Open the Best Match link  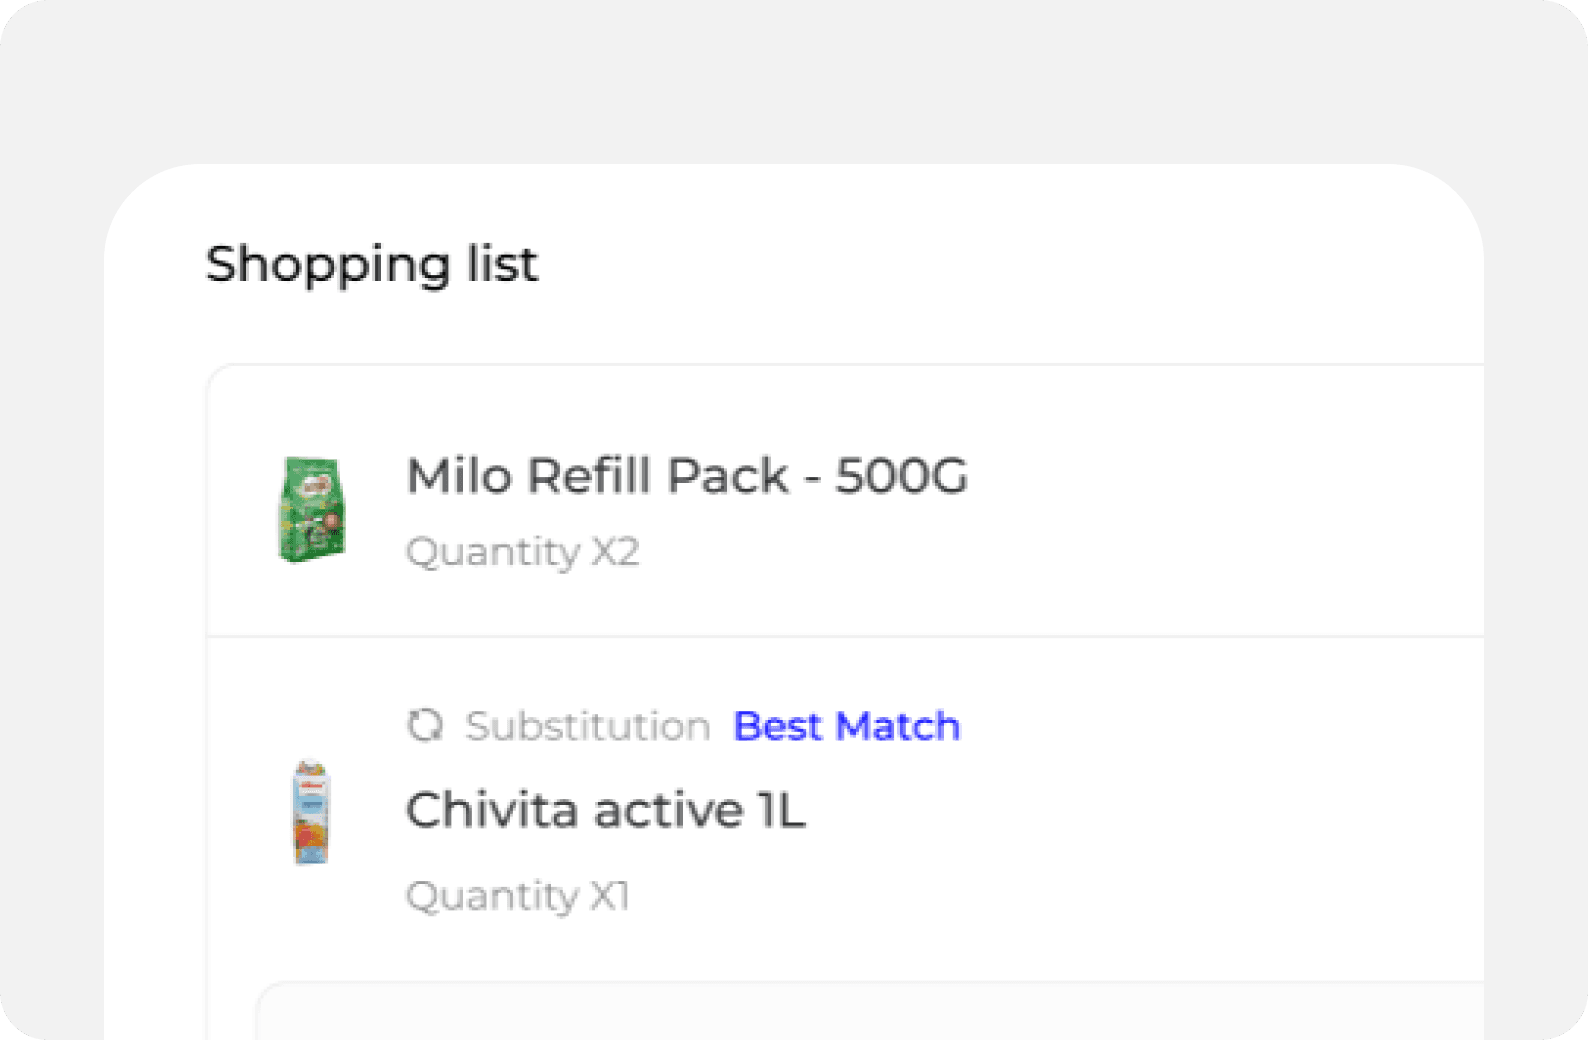pyautogui.click(x=846, y=726)
